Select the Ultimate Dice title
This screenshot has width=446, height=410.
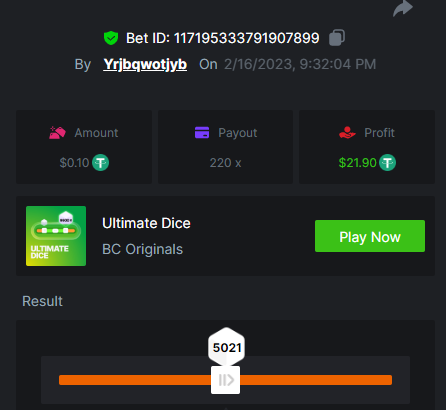click(x=146, y=223)
